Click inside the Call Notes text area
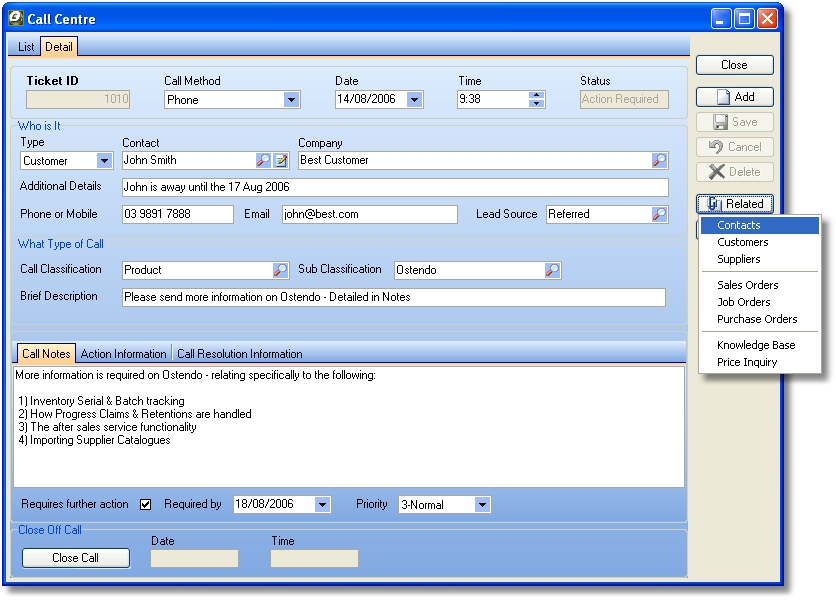 pos(349,427)
